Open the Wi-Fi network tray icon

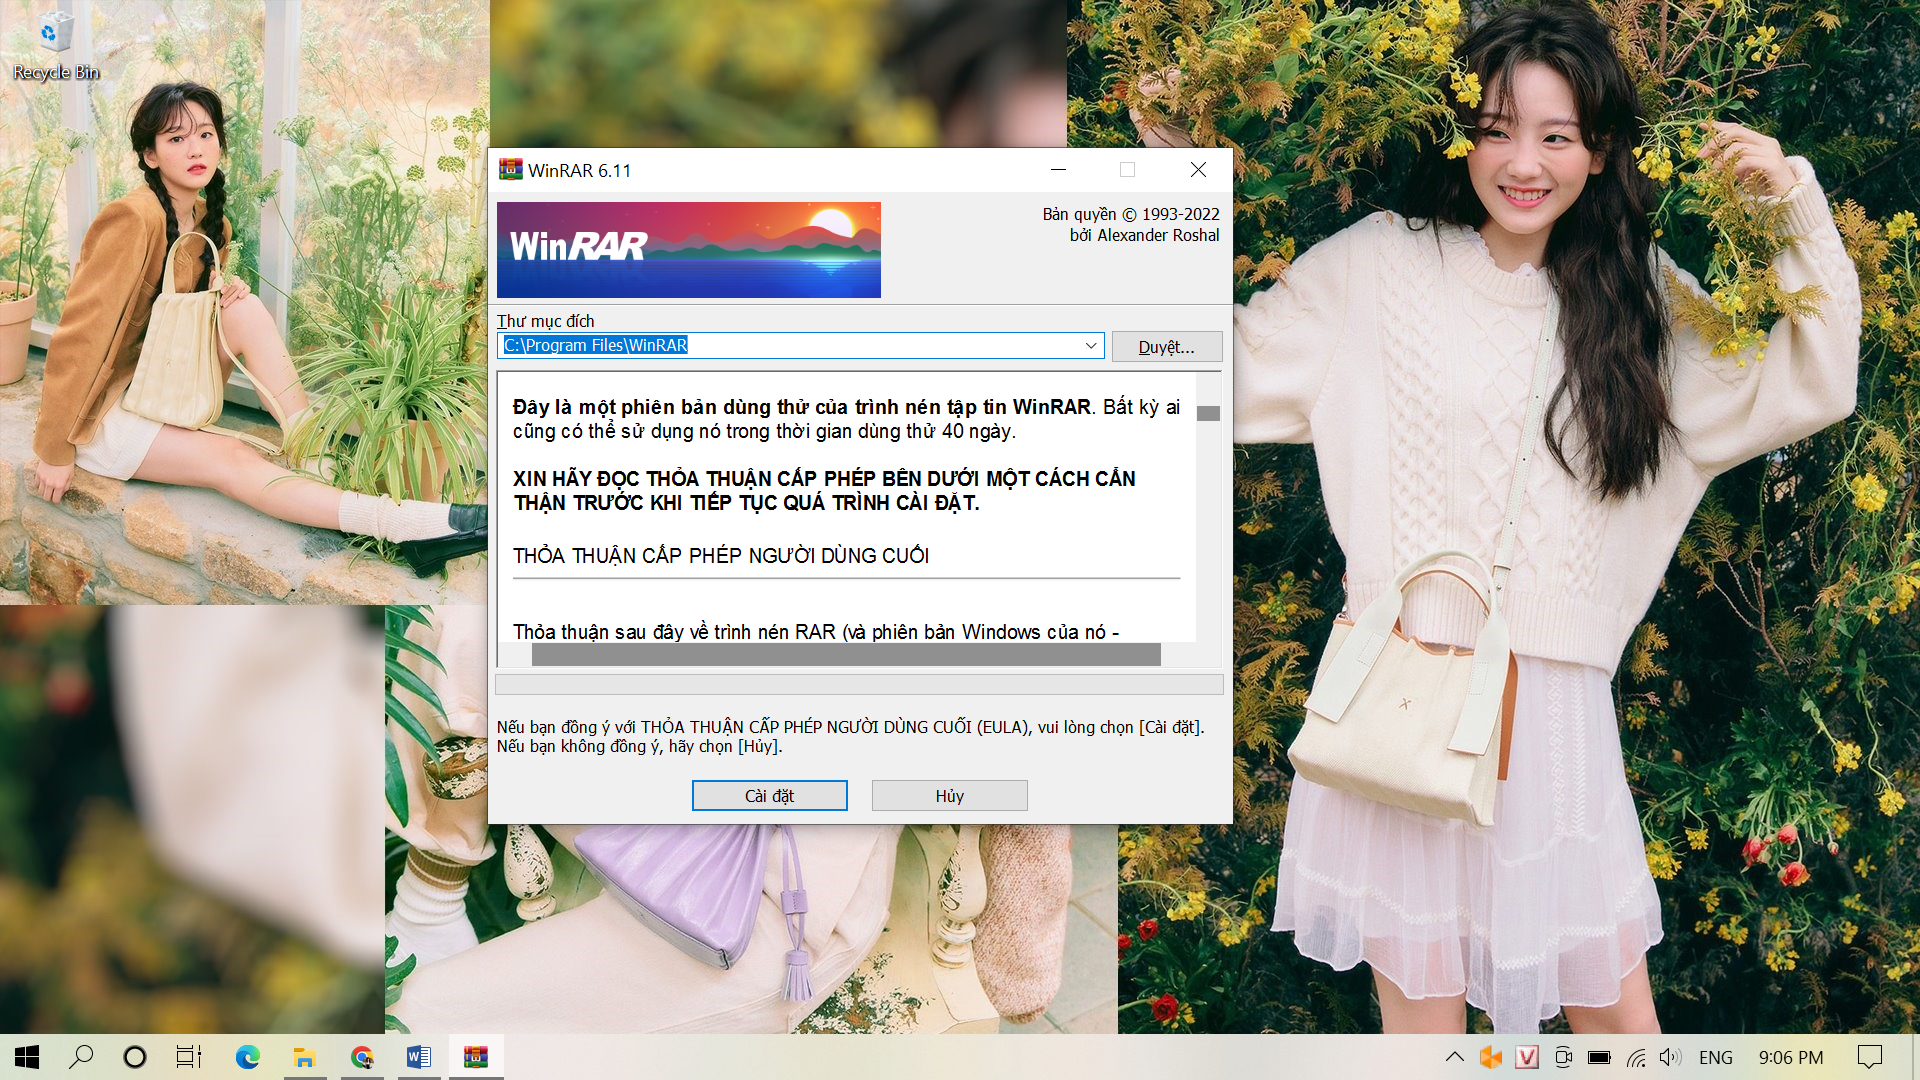[x=1636, y=1057]
